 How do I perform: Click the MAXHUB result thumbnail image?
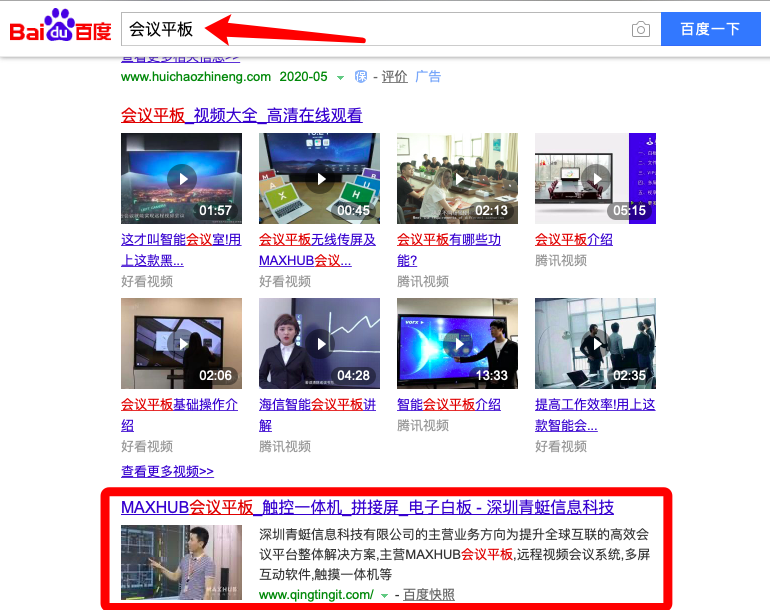coord(182,562)
